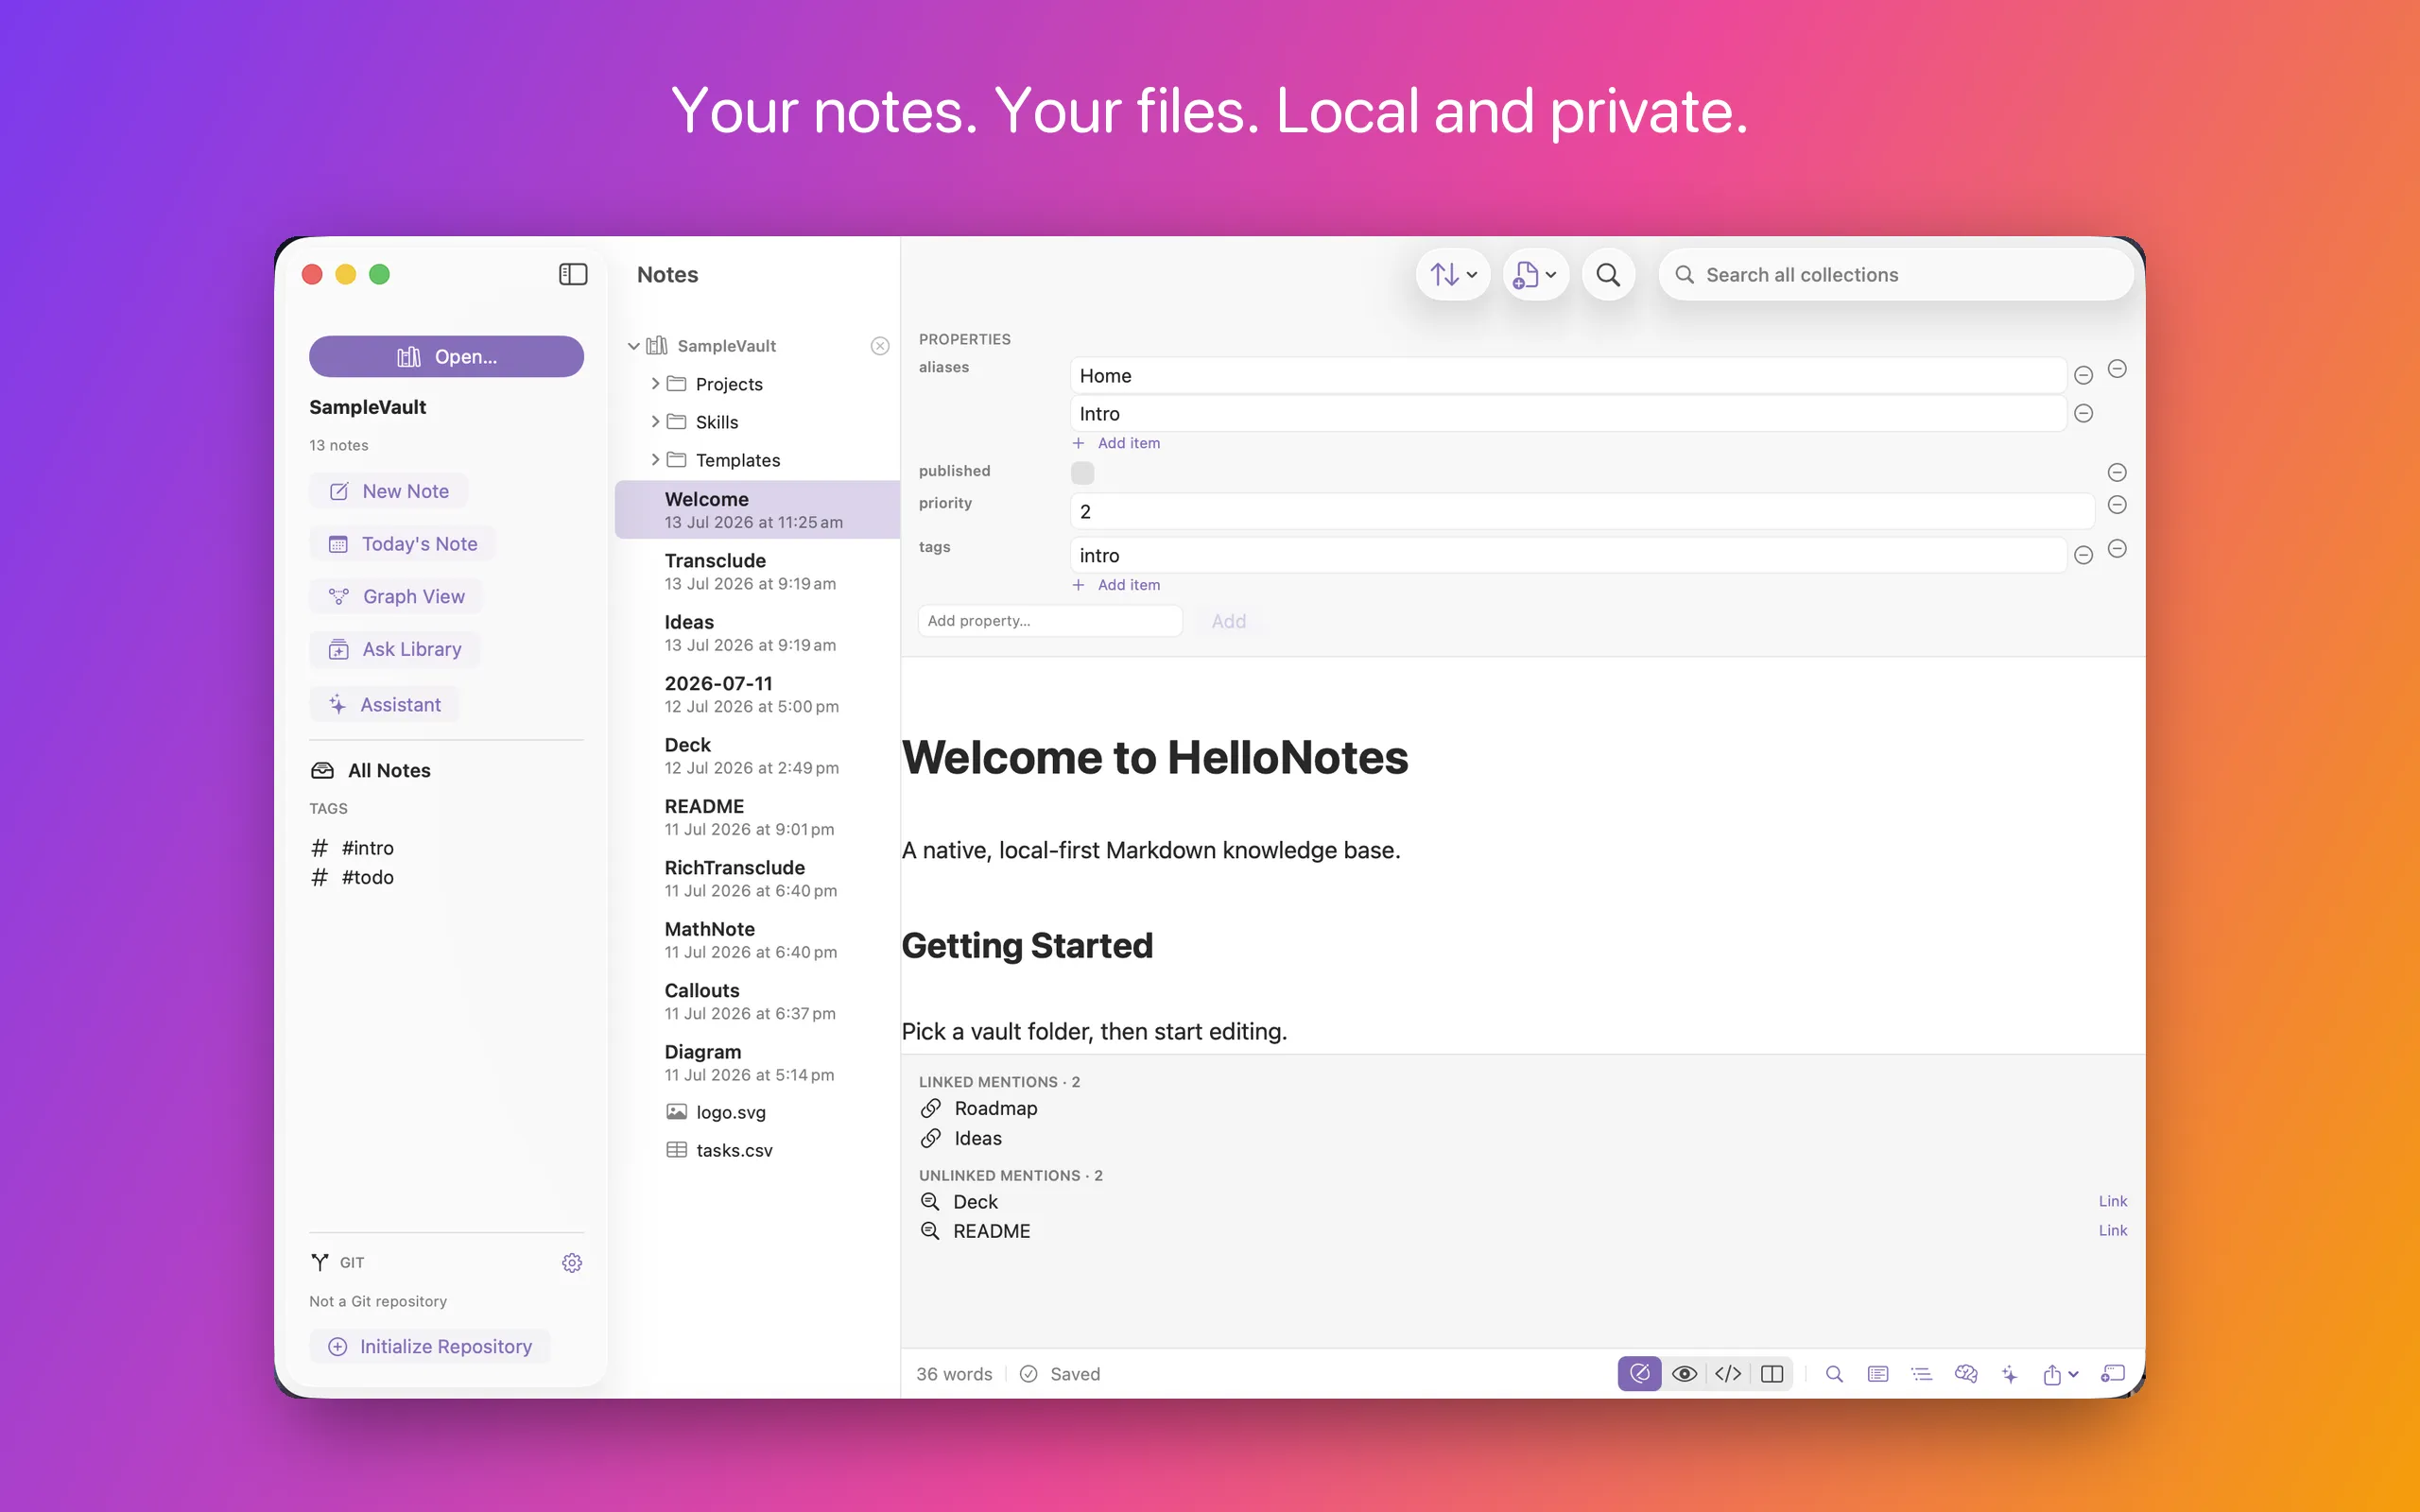Show the outline list icon

point(1922,1374)
